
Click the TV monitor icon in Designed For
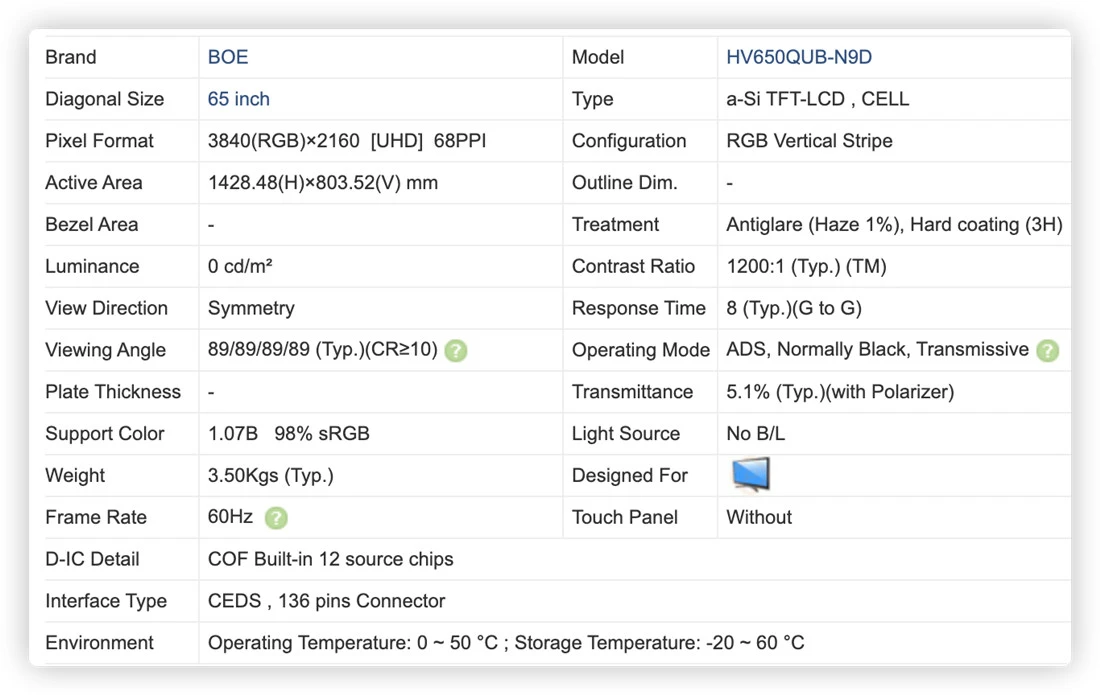click(751, 474)
